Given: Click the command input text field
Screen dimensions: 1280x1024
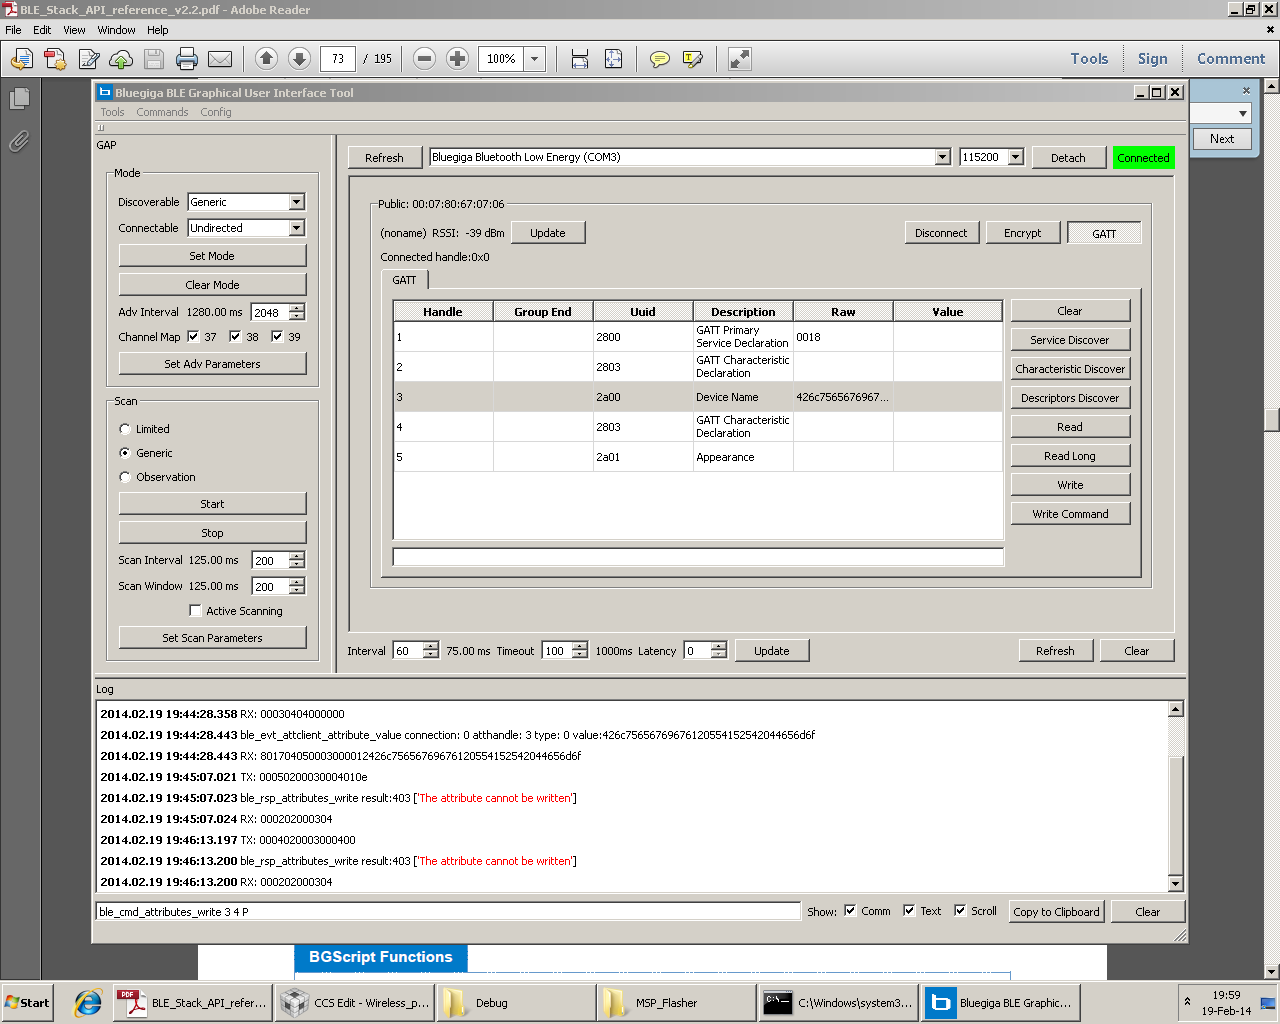Looking at the screenshot, I should pyautogui.click(x=449, y=912).
